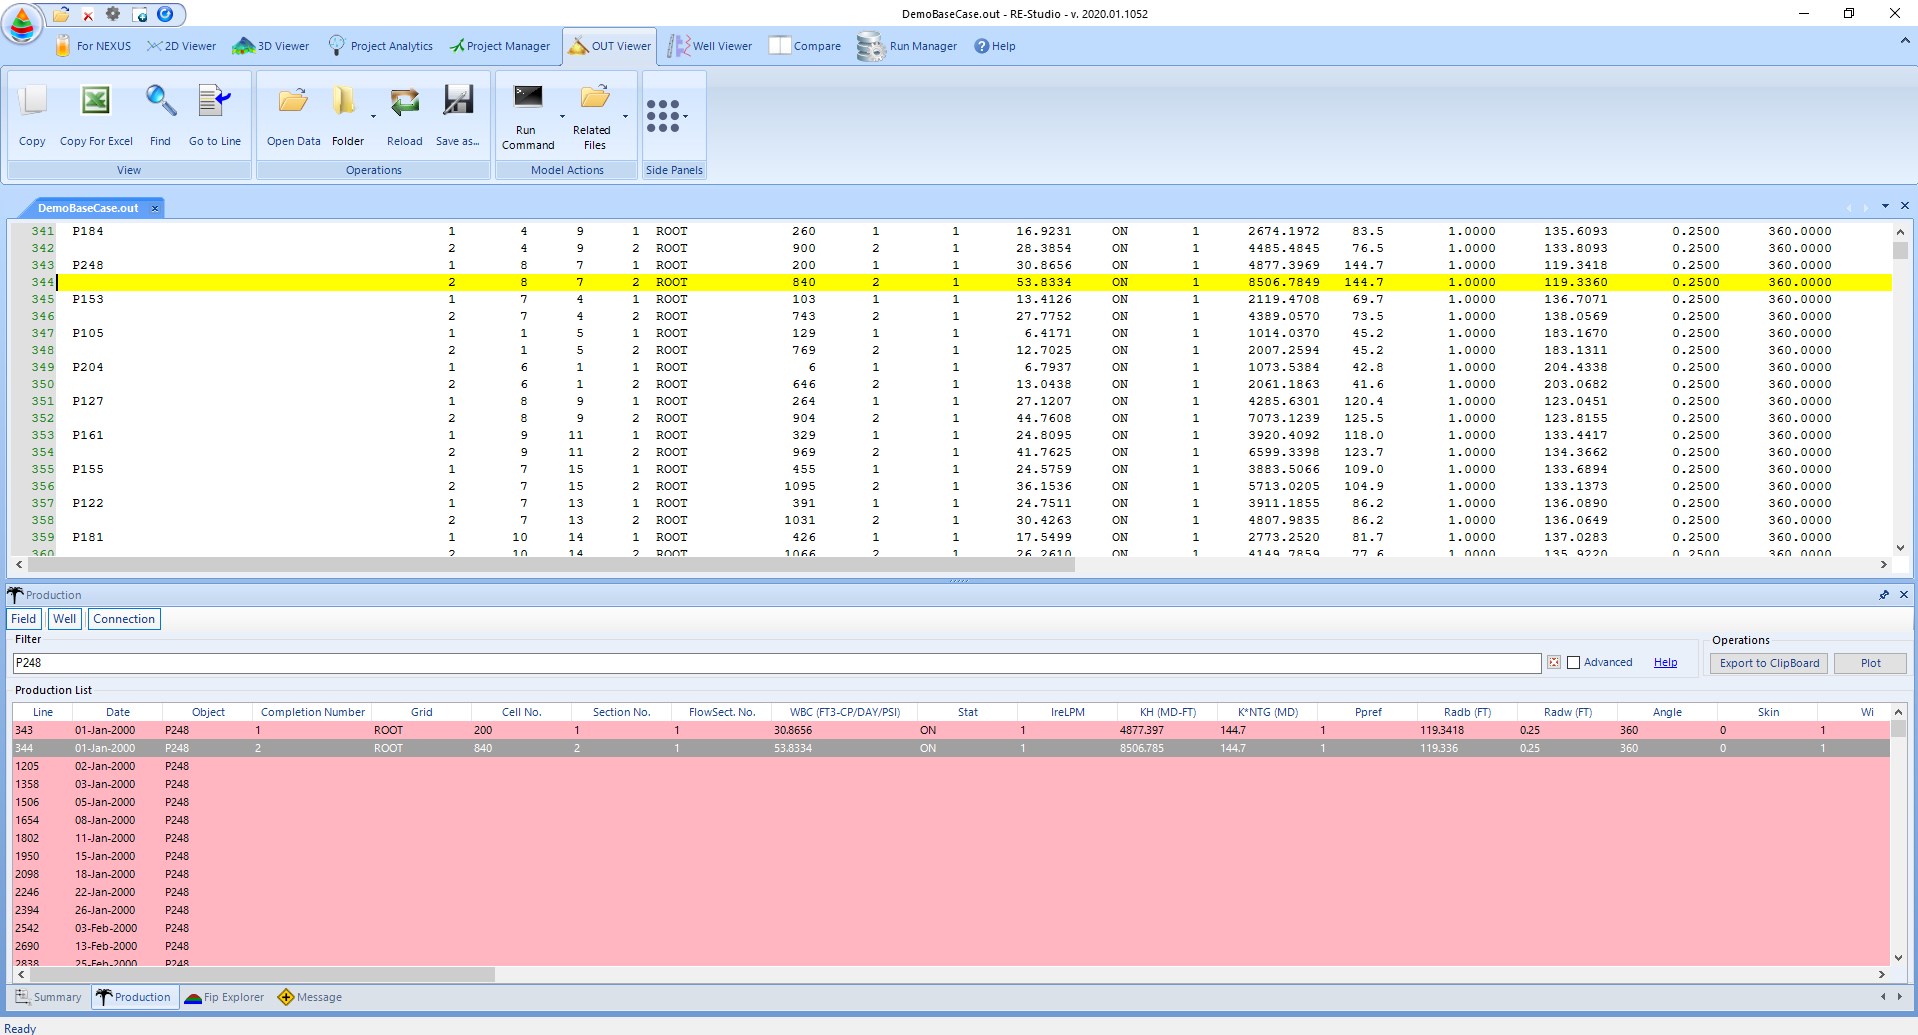Click the output viewer horizontal scrollbar

(x=550, y=565)
